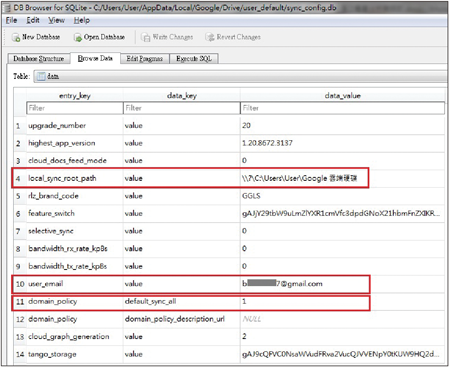Sort by the data_key column header
The image size is (450, 368).
click(182, 96)
